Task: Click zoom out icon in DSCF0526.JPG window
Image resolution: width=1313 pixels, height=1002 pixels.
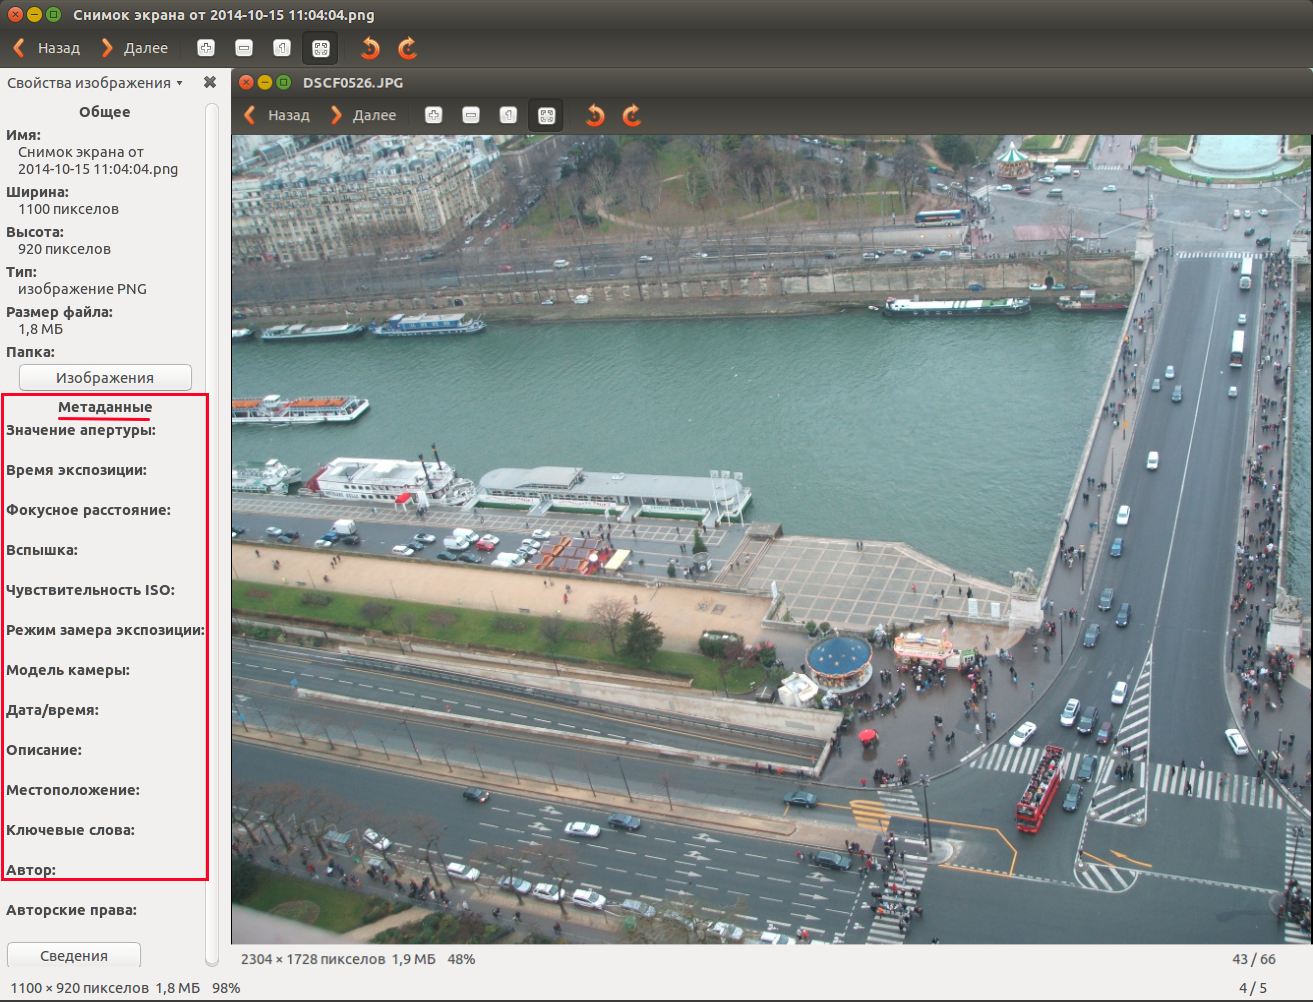Action: pyautogui.click(x=471, y=115)
